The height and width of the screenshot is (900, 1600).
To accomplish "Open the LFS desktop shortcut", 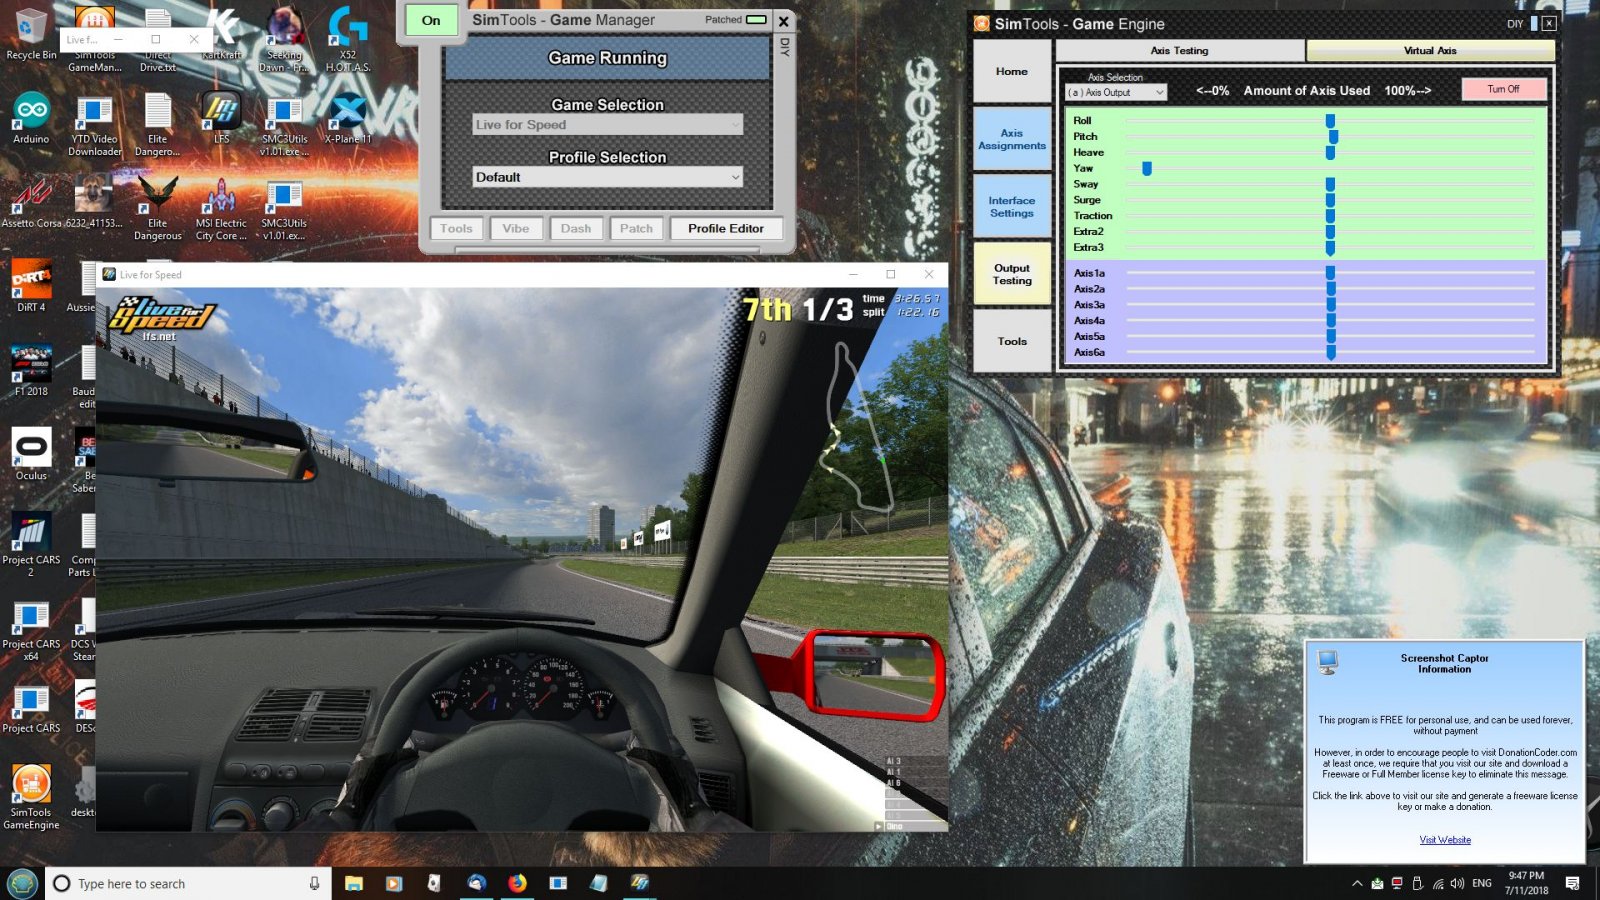I will 221,118.
